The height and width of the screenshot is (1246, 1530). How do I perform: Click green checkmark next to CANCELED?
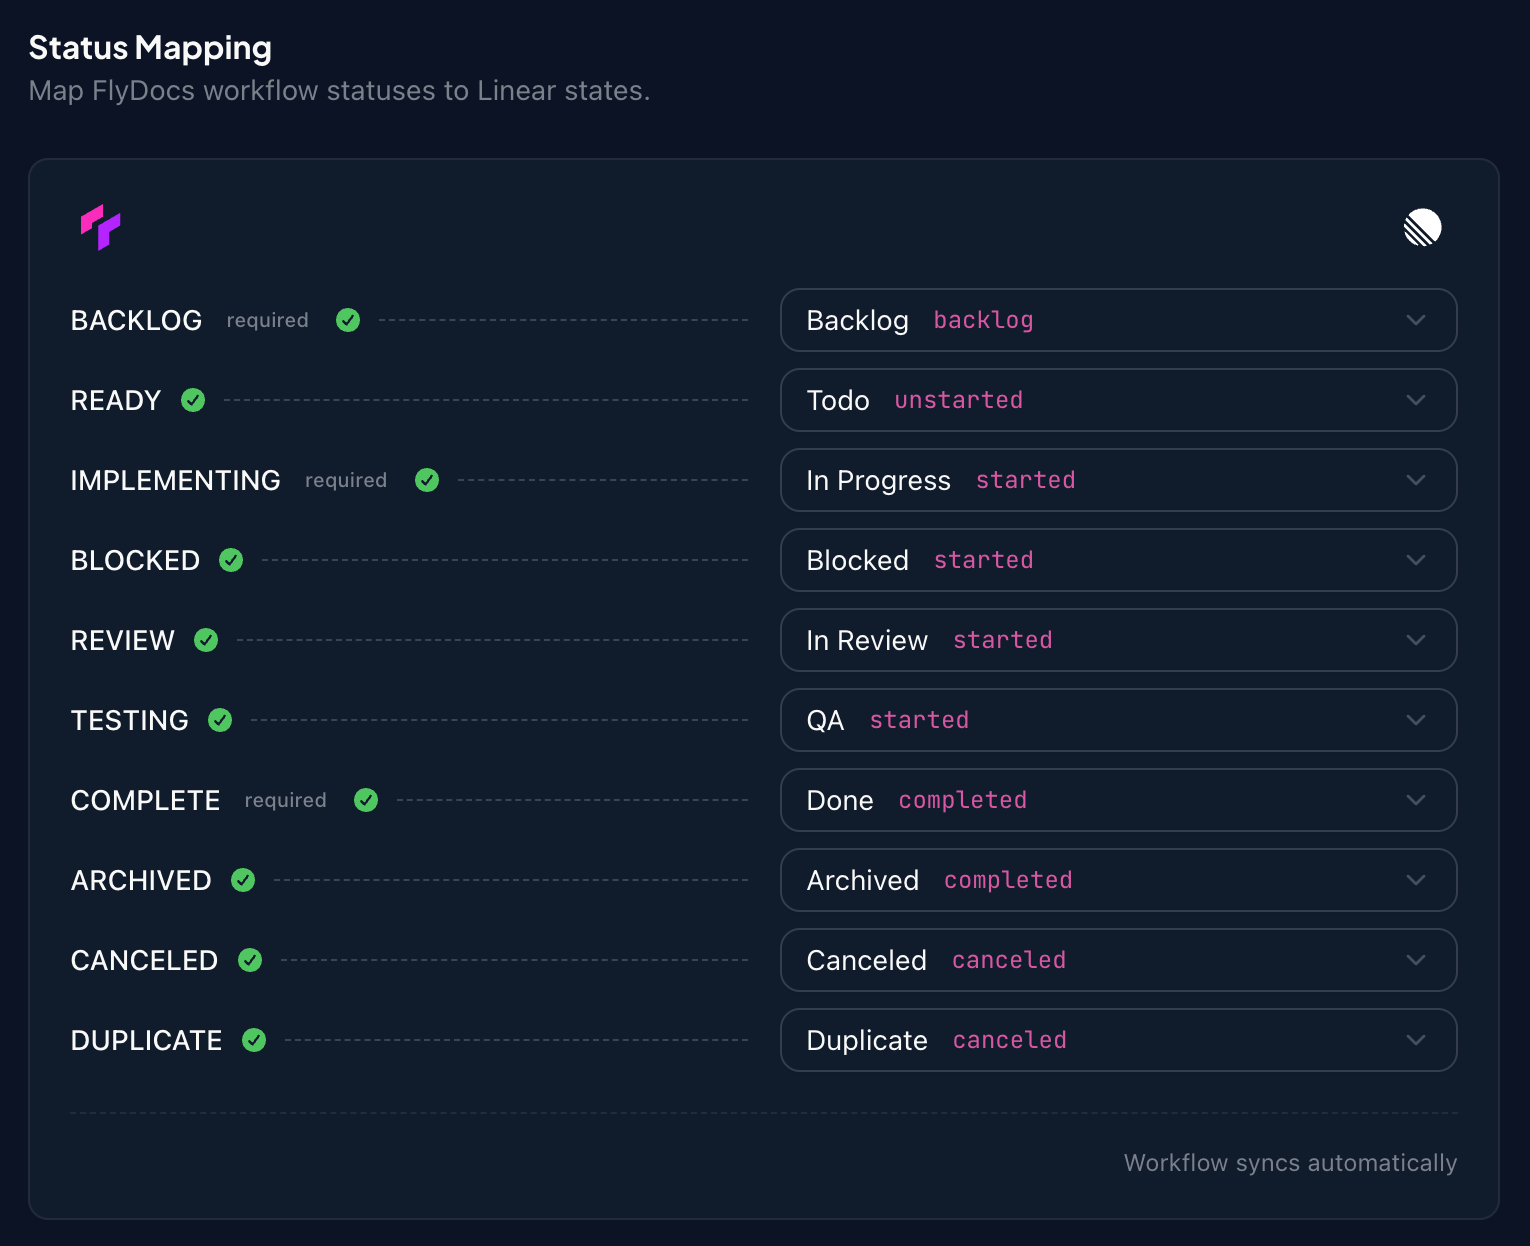click(x=250, y=960)
